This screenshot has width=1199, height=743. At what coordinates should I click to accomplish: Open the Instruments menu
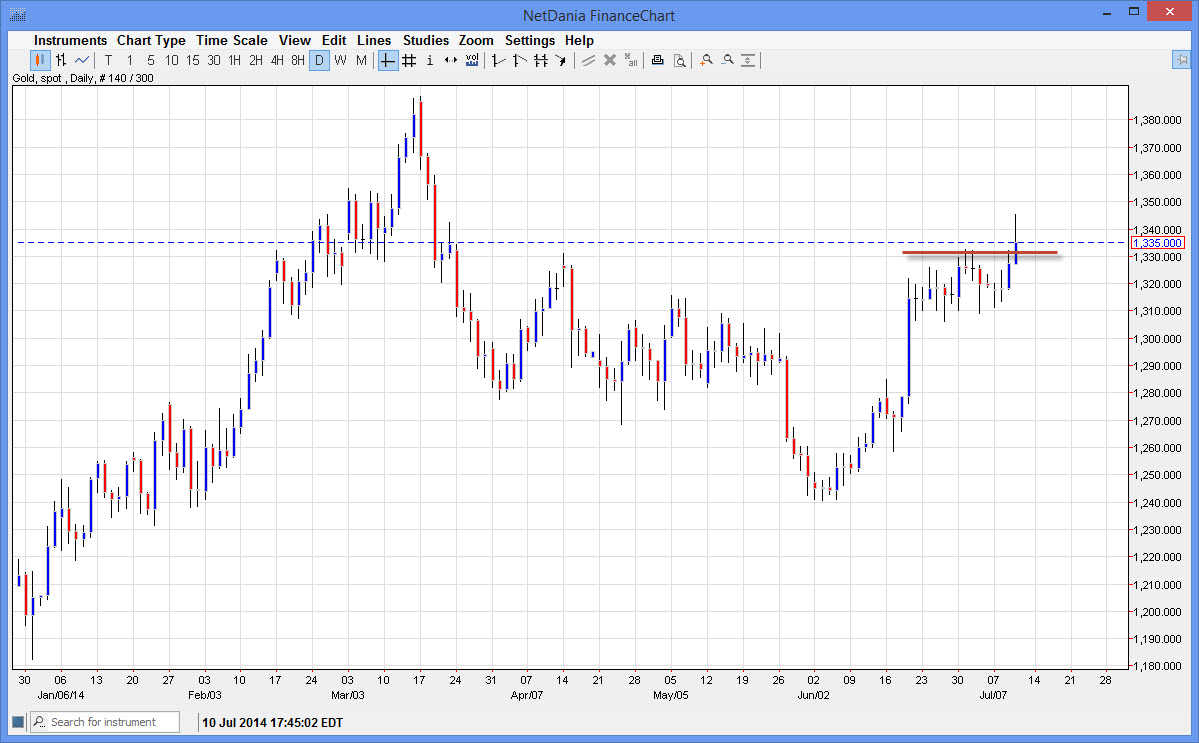(70, 40)
